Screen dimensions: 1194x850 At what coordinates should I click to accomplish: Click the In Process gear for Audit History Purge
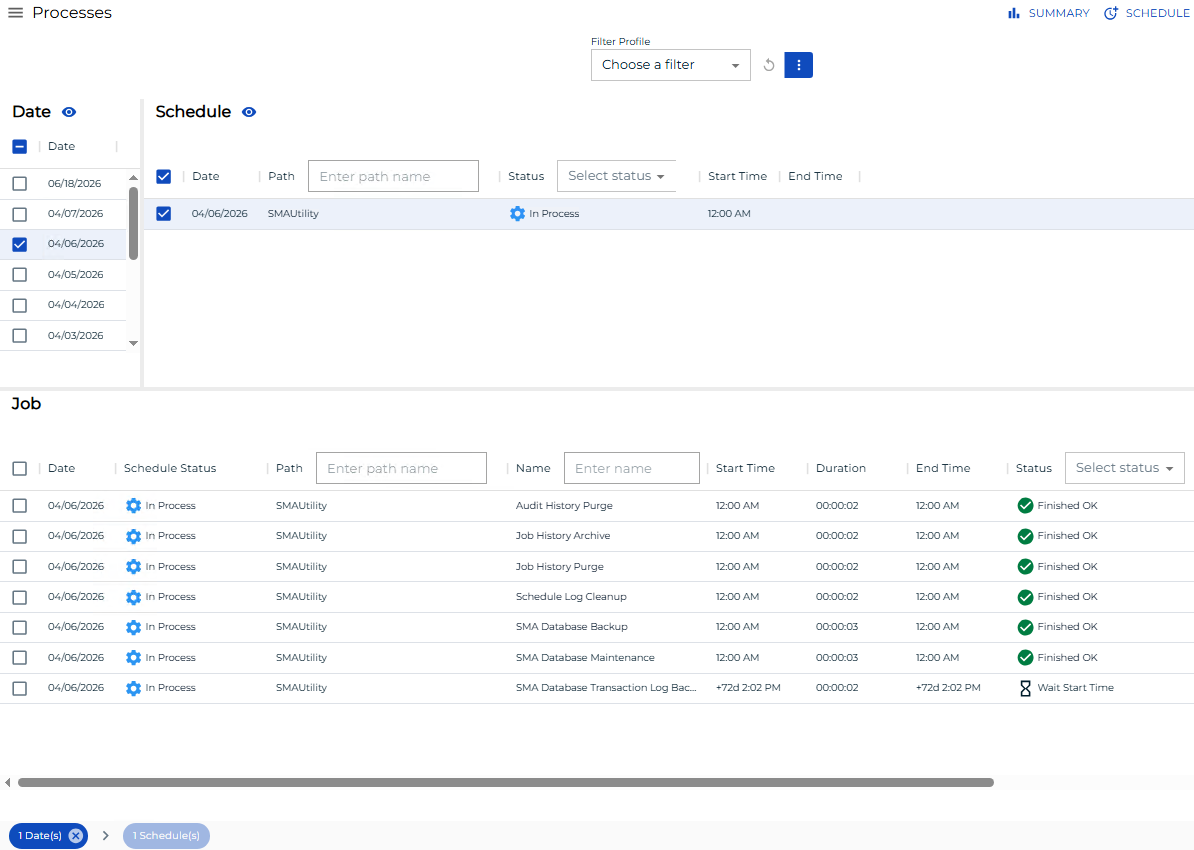(133, 506)
